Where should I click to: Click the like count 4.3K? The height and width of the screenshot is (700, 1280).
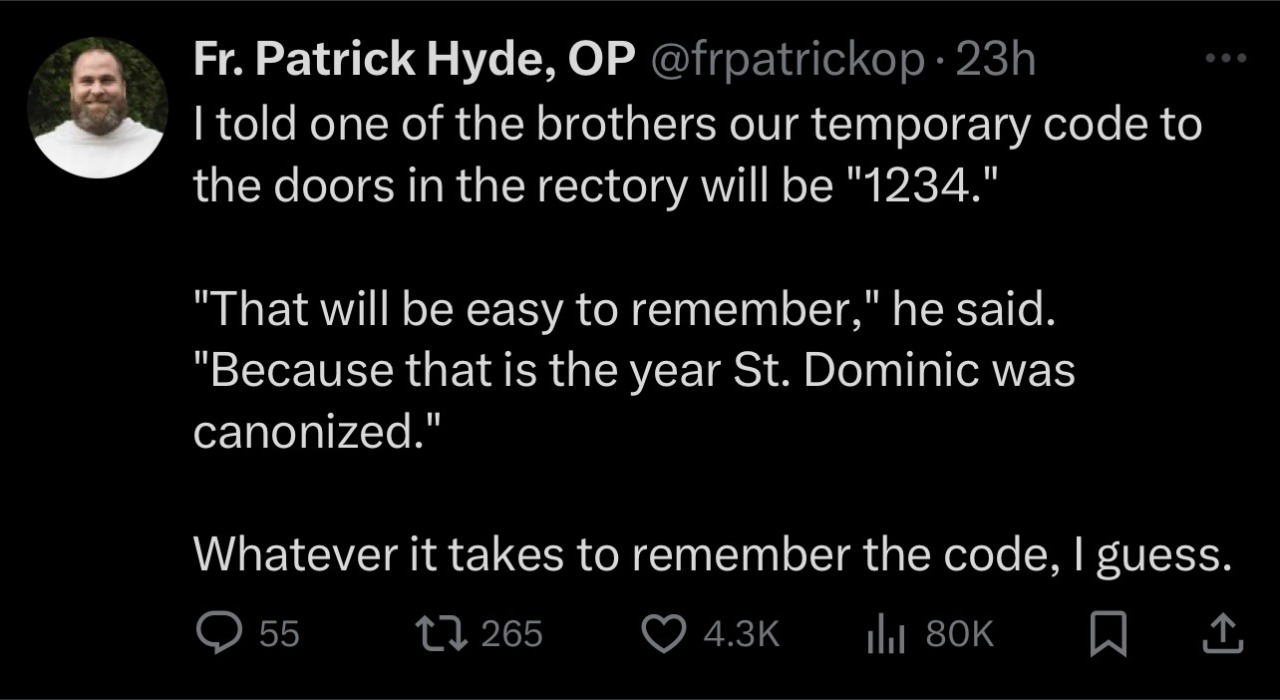pyautogui.click(x=741, y=633)
